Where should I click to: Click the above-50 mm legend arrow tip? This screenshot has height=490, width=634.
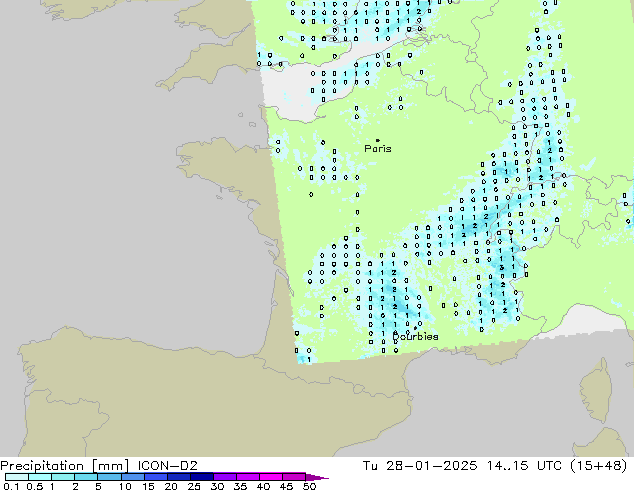coord(317,477)
